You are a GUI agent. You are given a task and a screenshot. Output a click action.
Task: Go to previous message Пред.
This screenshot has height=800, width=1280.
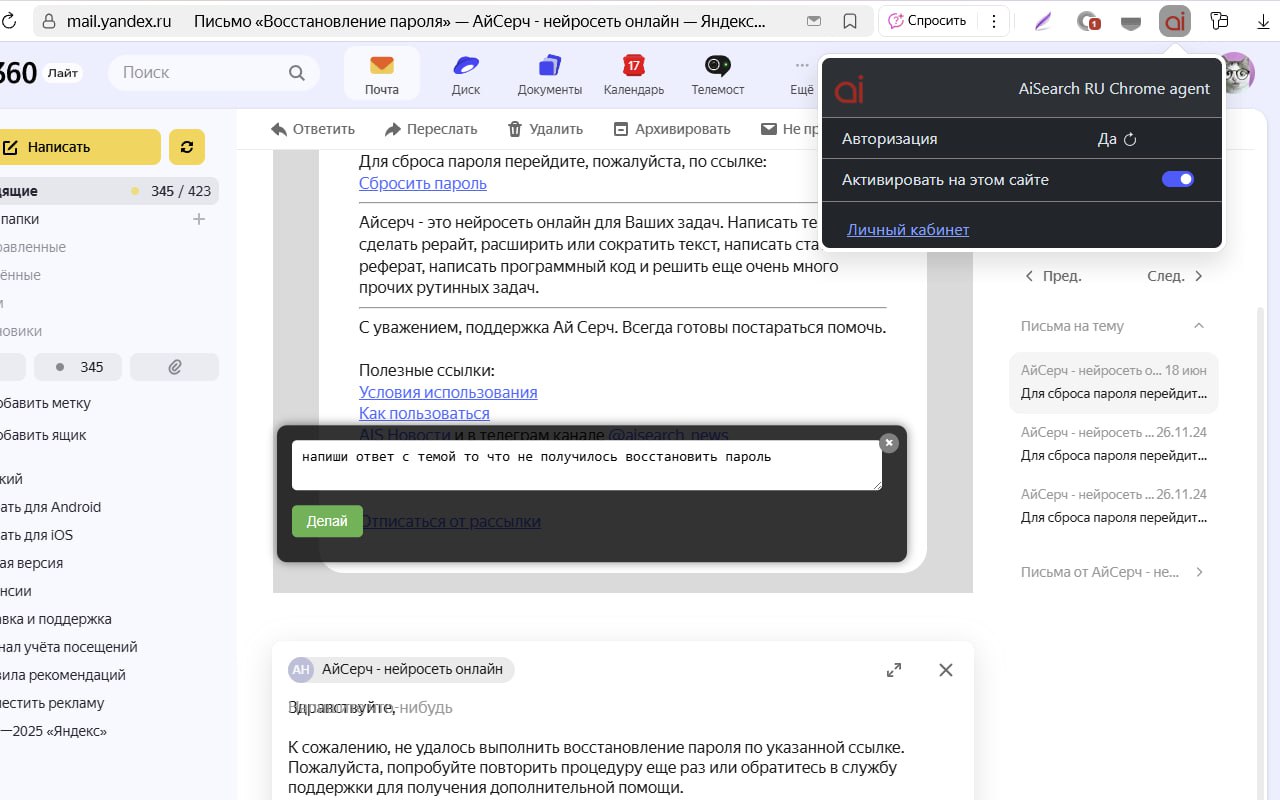[x=1053, y=276]
